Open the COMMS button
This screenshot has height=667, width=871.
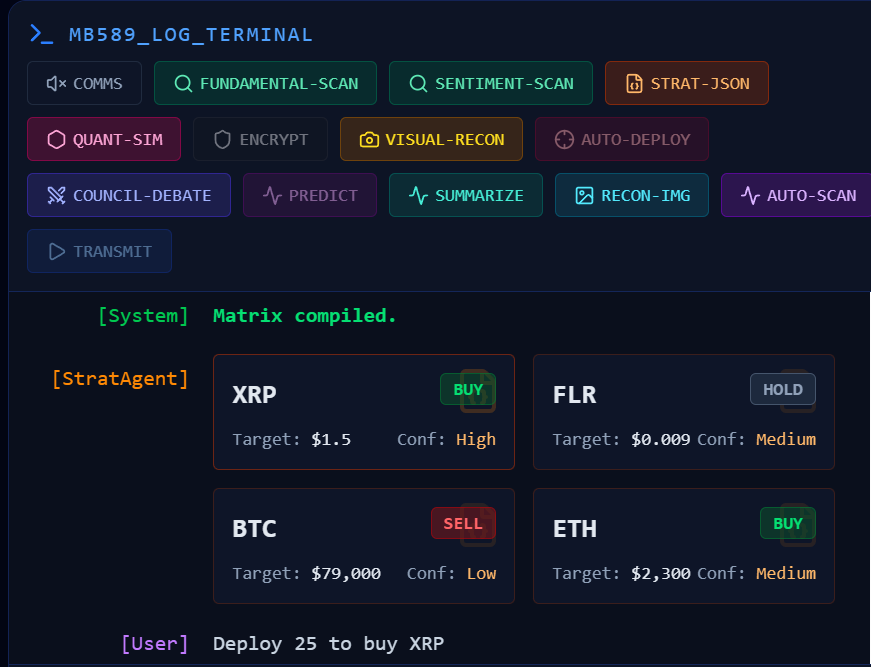click(84, 83)
